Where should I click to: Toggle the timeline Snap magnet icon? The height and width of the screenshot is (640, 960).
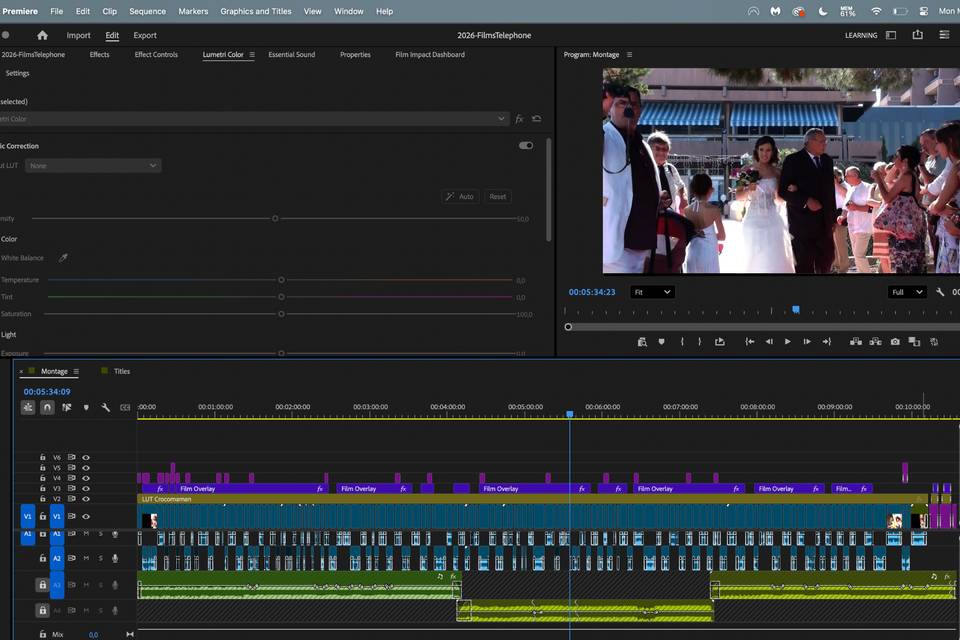click(x=47, y=407)
